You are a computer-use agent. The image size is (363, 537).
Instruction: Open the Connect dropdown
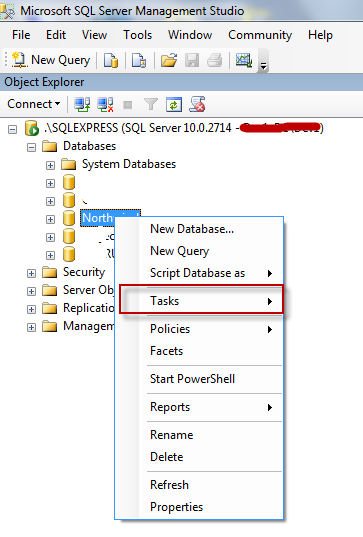(34, 104)
